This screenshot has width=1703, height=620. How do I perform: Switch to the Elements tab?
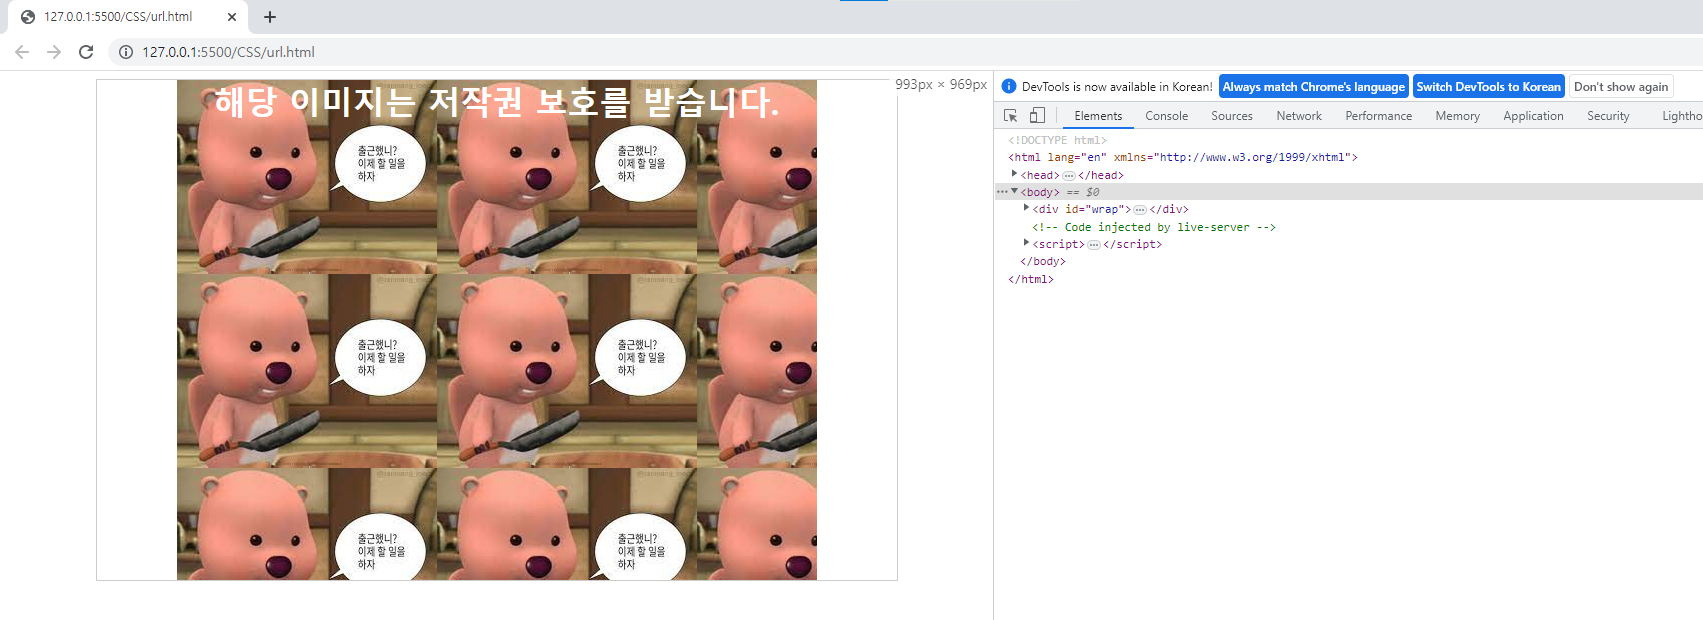pyautogui.click(x=1098, y=116)
